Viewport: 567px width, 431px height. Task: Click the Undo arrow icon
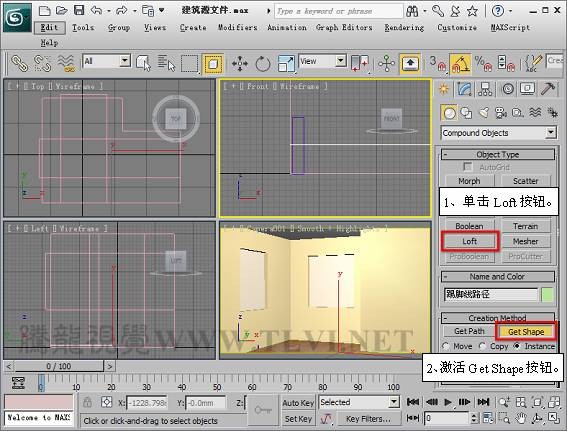(96, 10)
